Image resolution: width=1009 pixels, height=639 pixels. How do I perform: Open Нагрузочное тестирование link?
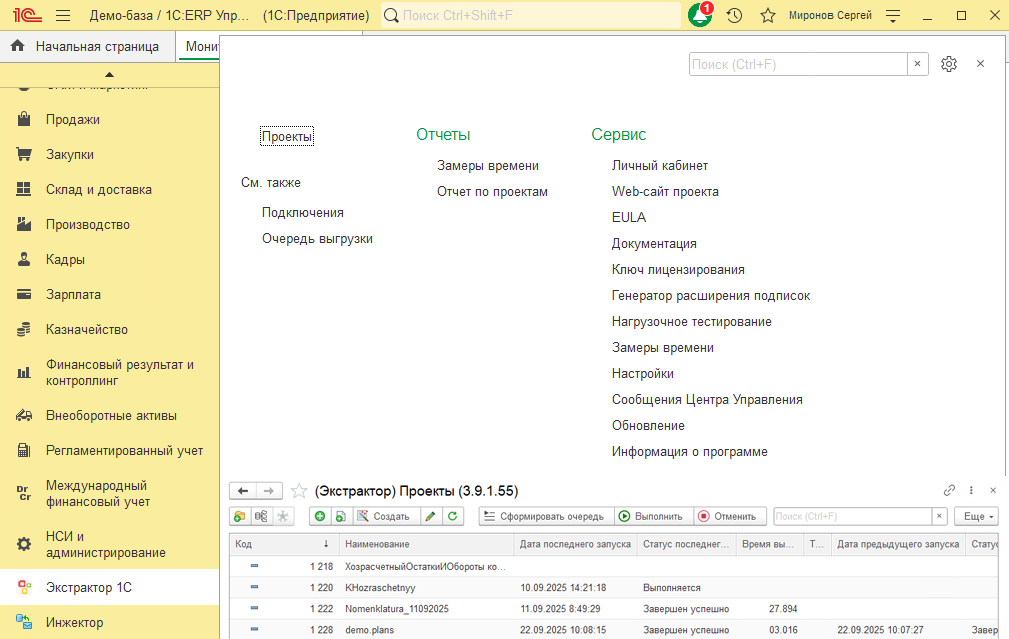tap(691, 322)
